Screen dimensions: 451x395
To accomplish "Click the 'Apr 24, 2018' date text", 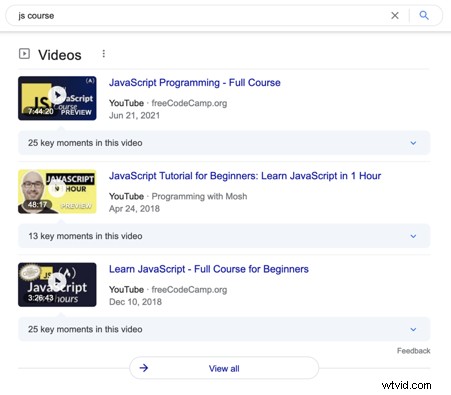I will pos(134,209).
